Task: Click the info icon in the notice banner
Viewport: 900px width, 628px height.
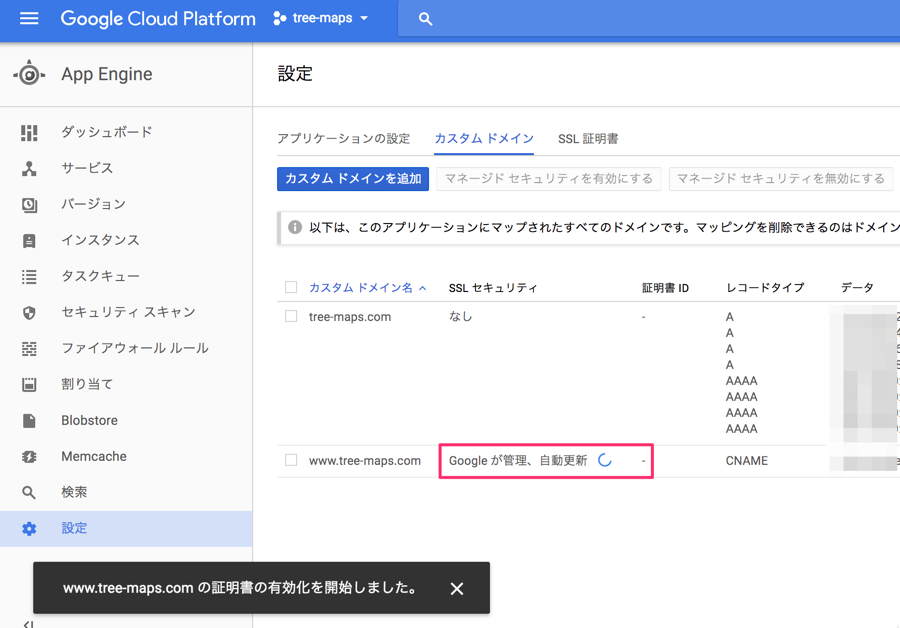Action: tap(295, 227)
